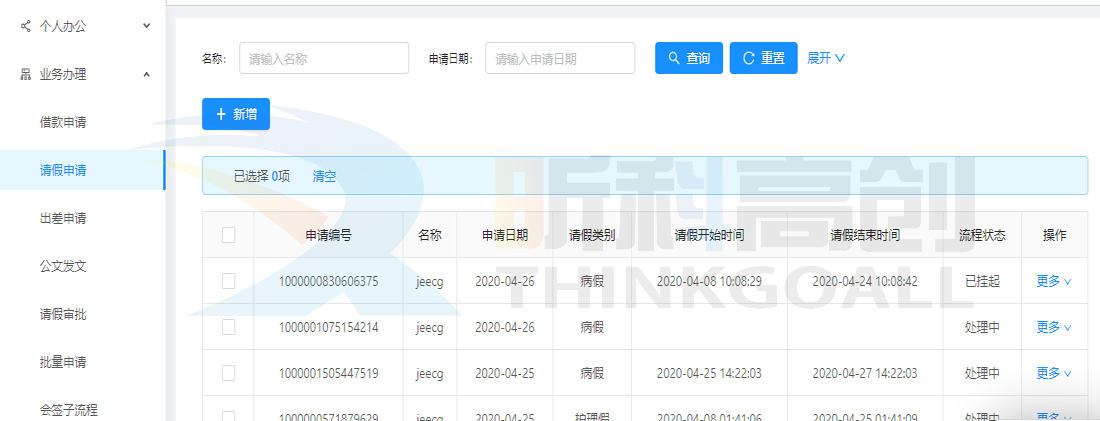Click end time 2020-04-24 10:08:42
This screenshot has height=421, width=1100.
click(865, 281)
